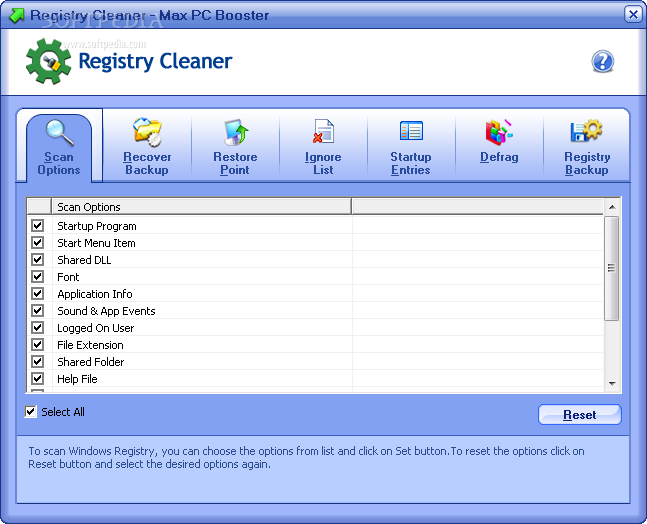This screenshot has width=647, height=524.
Task: Open the Registry Backup tab label
Action: pos(587,163)
